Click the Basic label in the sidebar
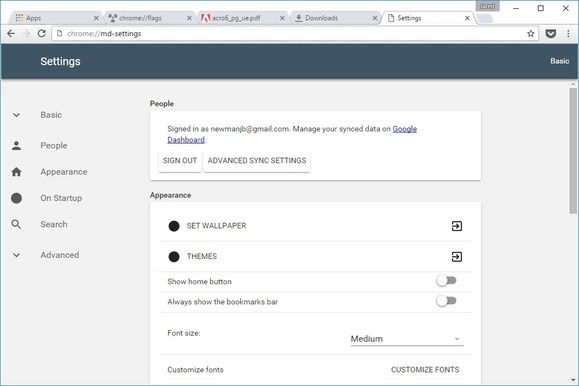The width and height of the screenshot is (579, 386). click(51, 115)
